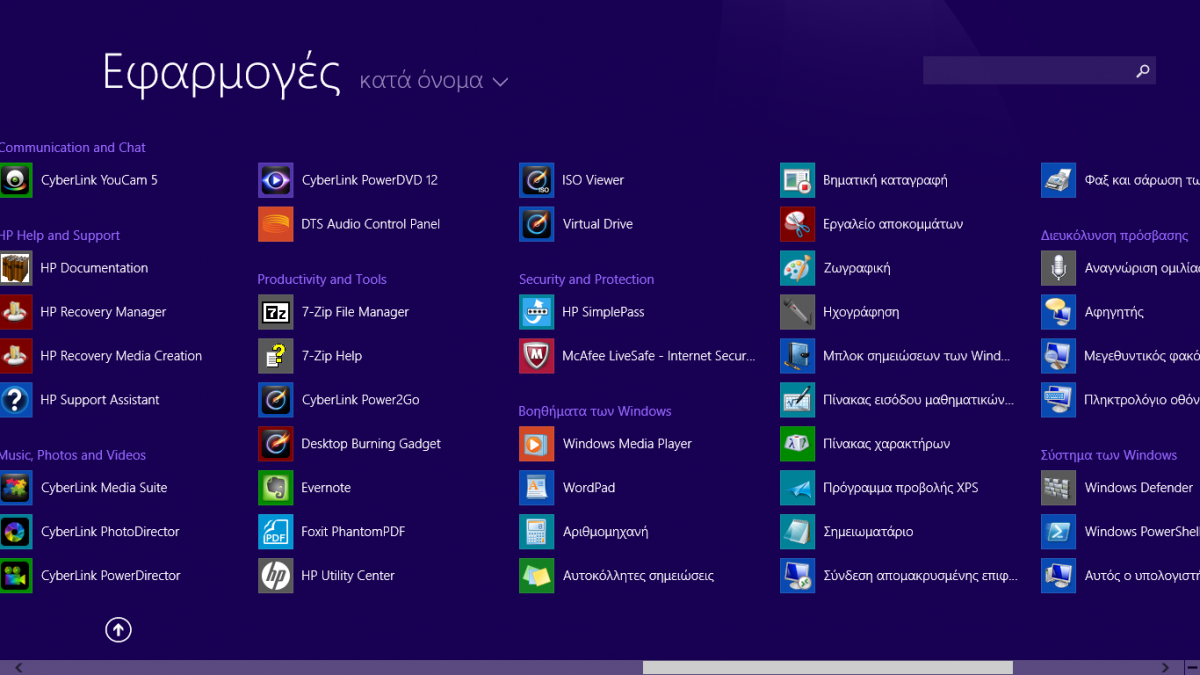Open Desktop Burning Gadget icon

pyautogui.click(x=275, y=444)
